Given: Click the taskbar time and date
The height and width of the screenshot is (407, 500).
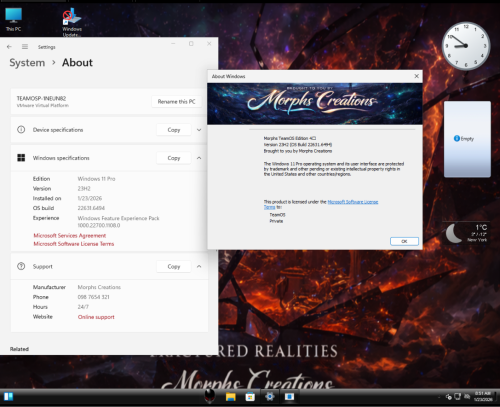Looking at the screenshot, I should (x=483, y=397).
